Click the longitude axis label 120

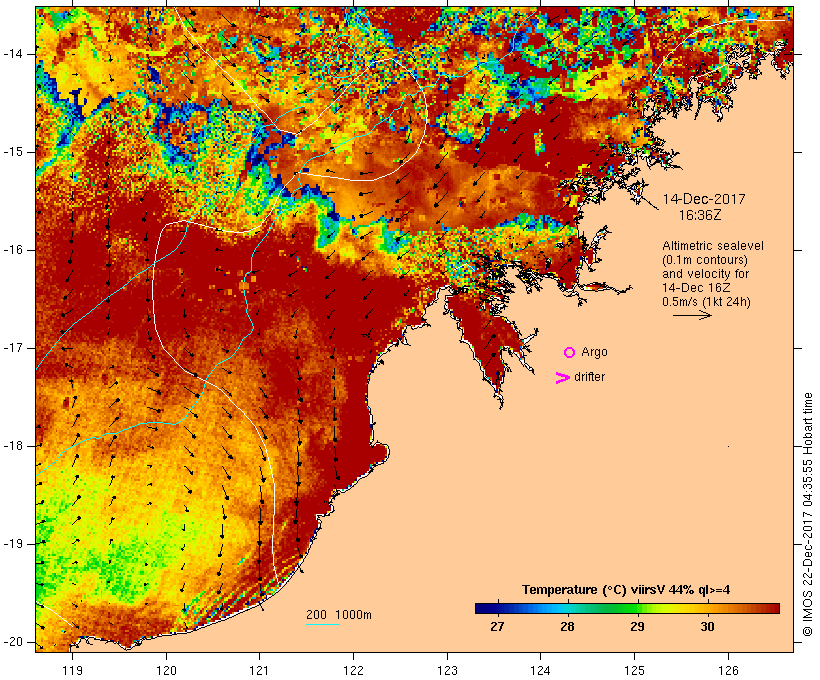click(x=166, y=670)
